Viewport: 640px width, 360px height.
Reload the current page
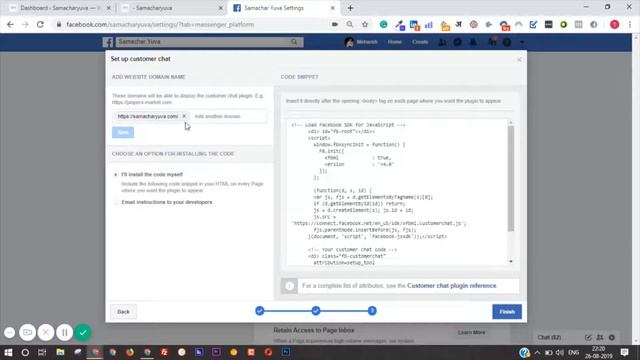click(40, 24)
